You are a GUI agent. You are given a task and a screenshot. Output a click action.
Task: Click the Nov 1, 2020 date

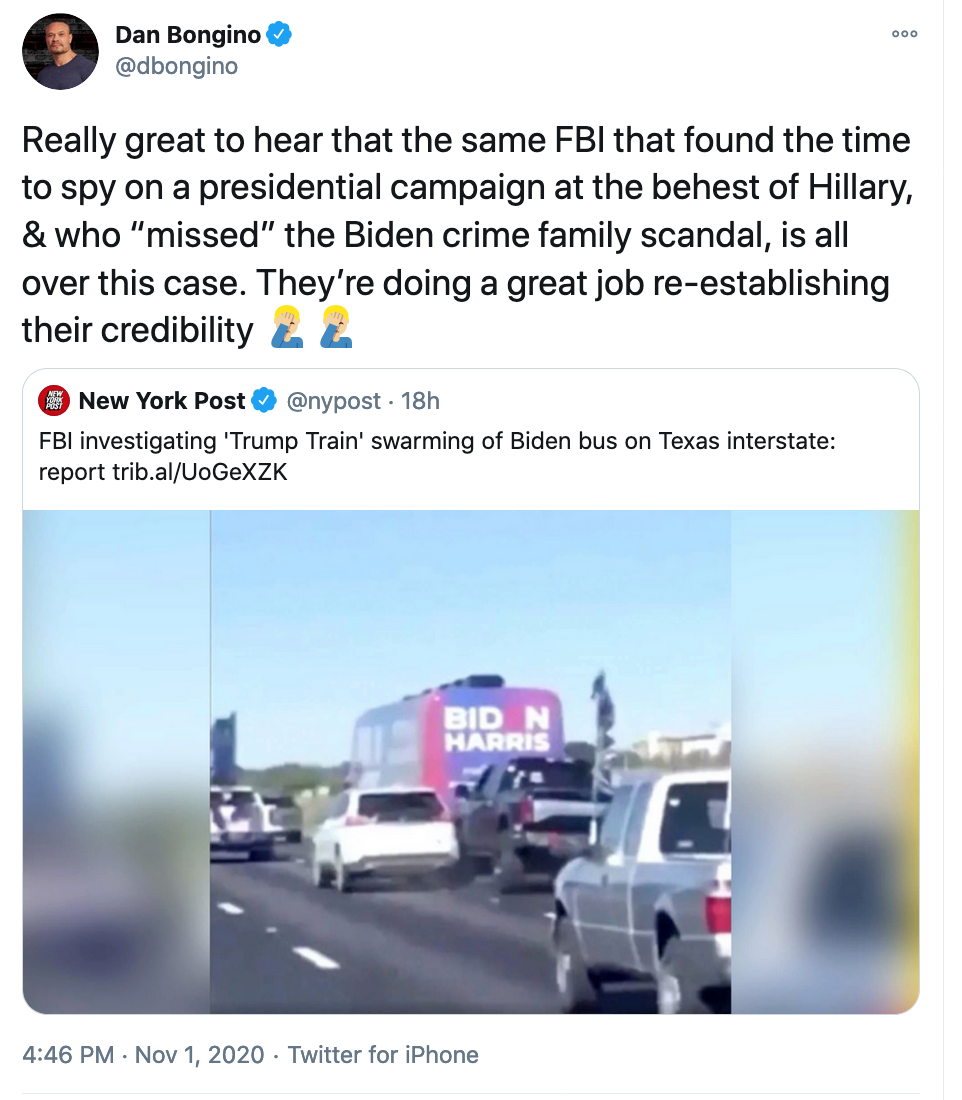point(199,1054)
